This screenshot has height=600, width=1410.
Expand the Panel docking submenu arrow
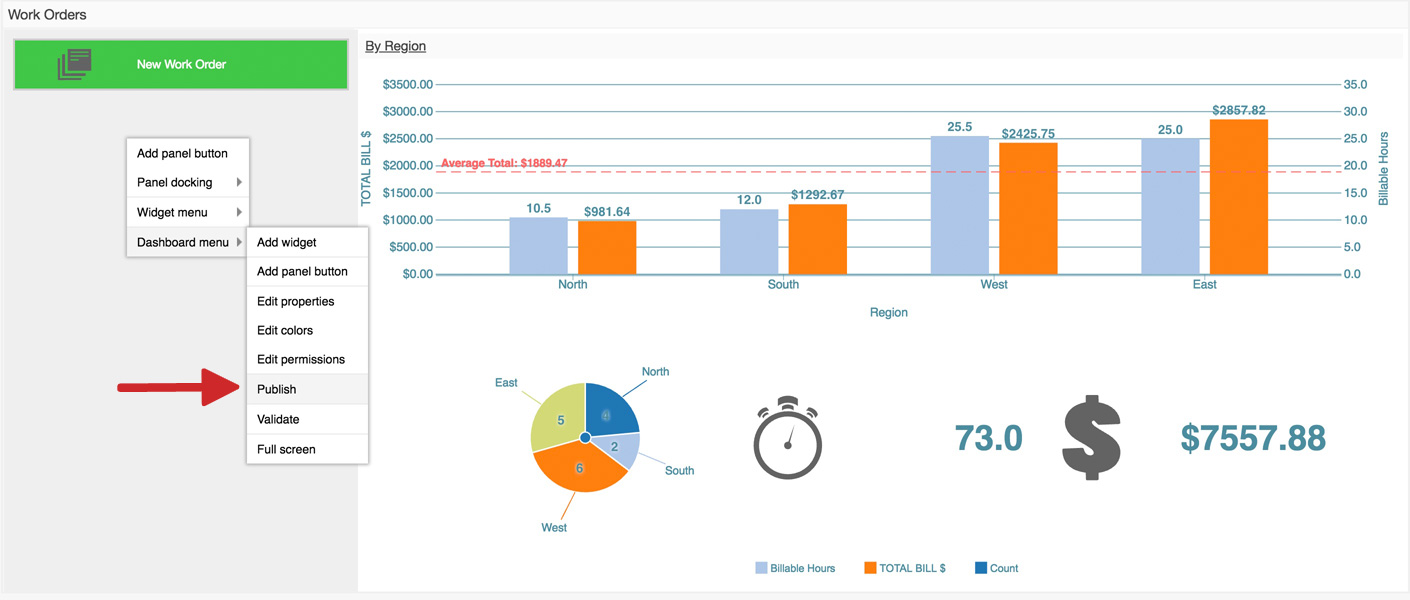(239, 182)
